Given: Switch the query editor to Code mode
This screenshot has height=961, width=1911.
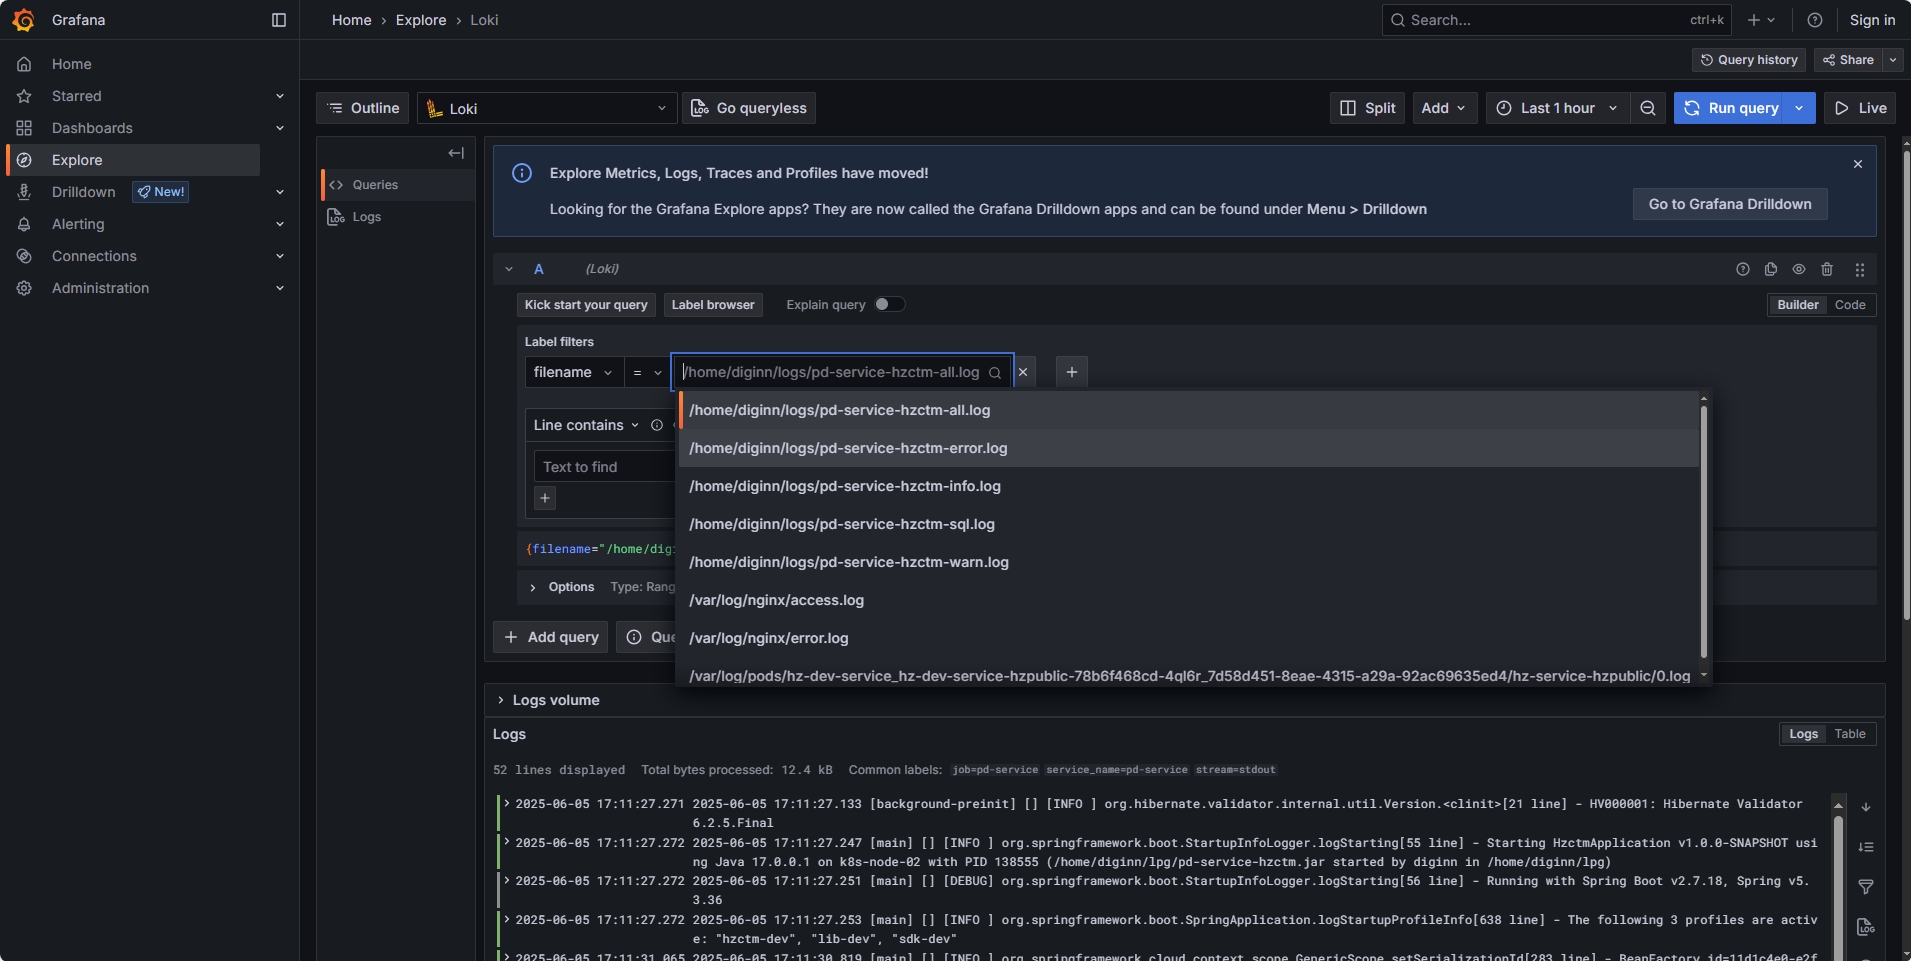Looking at the screenshot, I should 1849,305.
